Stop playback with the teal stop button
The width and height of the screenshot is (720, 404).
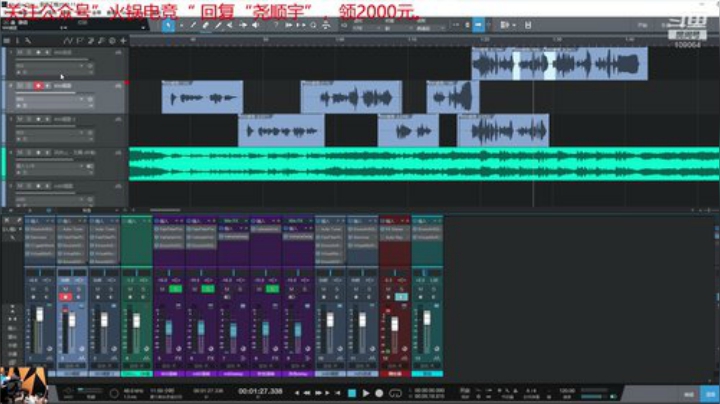coord(352,393)
